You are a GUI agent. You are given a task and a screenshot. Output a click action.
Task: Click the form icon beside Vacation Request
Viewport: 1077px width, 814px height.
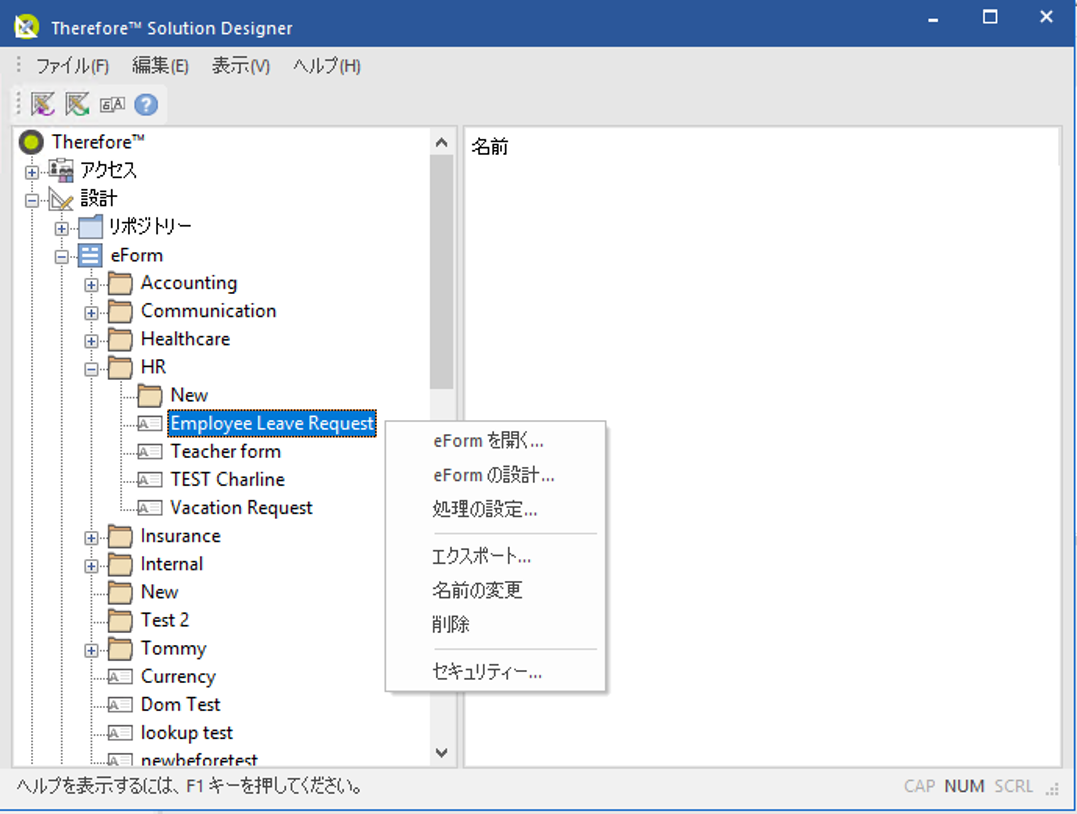coord(150,508)
